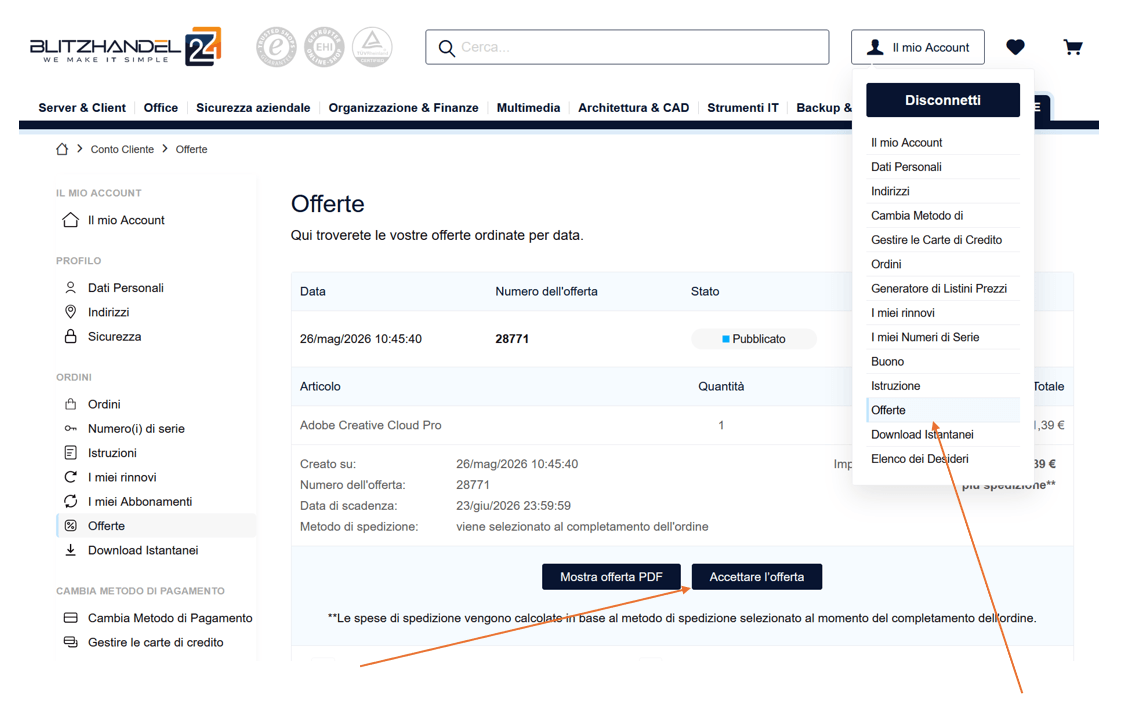Click the stacked cards icon for Gestire le carte
The image size is (1141, 715).
click(71, 642)
